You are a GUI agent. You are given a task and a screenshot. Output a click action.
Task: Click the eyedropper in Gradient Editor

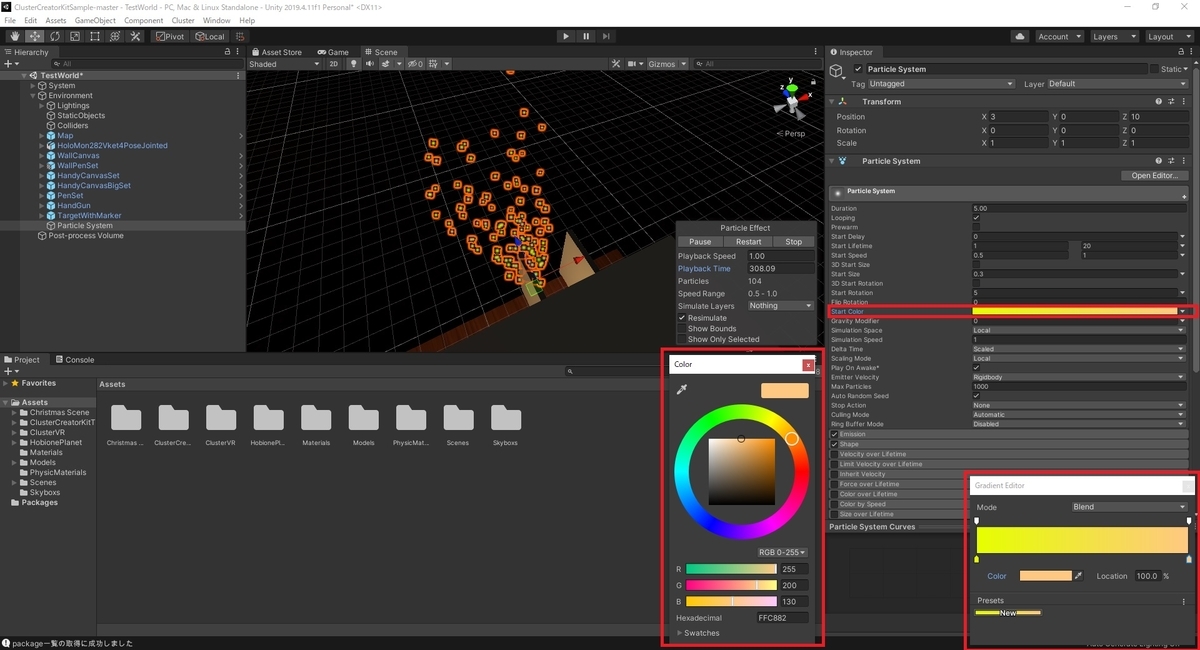(1078, 576)
